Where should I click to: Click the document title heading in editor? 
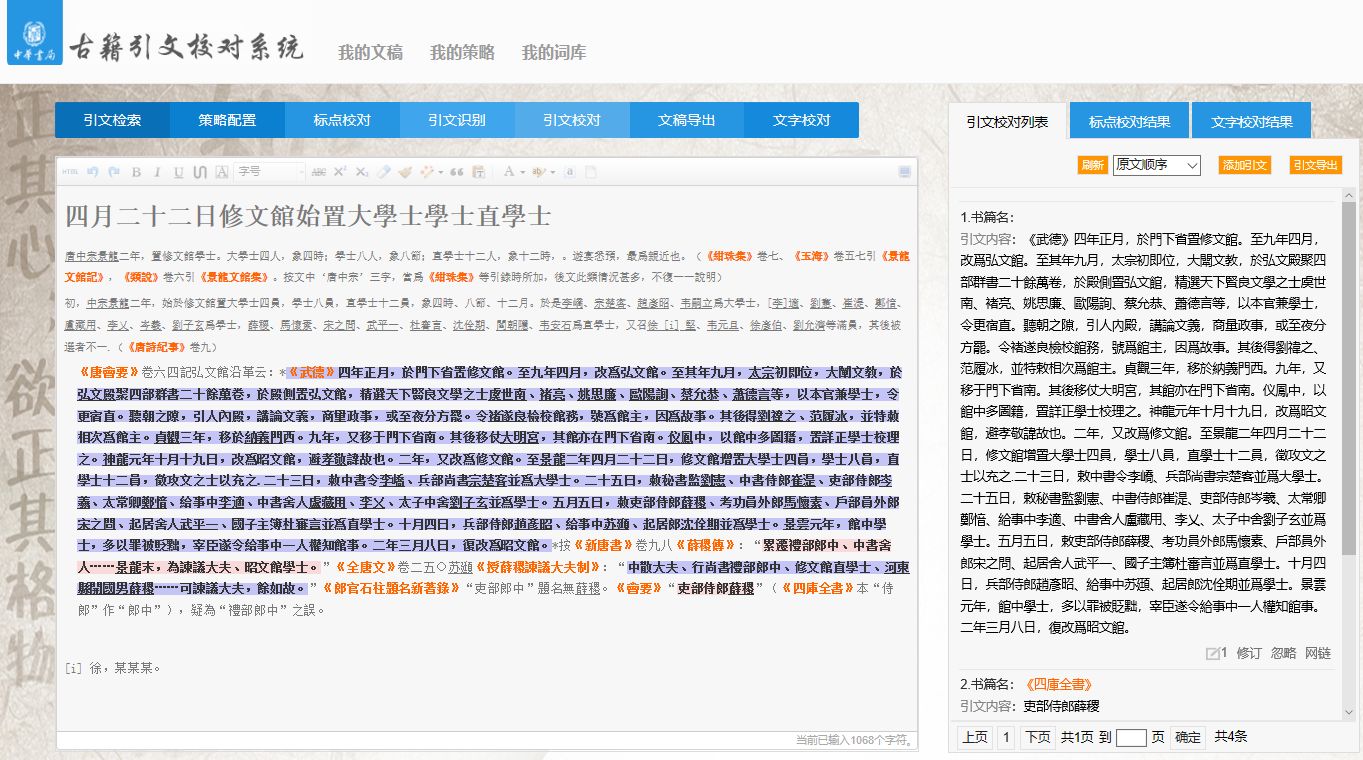[308, 216]
